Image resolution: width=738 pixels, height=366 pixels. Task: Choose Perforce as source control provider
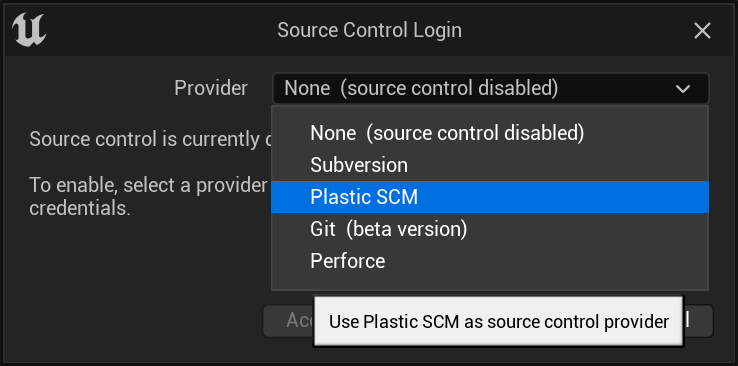(490, 261)
